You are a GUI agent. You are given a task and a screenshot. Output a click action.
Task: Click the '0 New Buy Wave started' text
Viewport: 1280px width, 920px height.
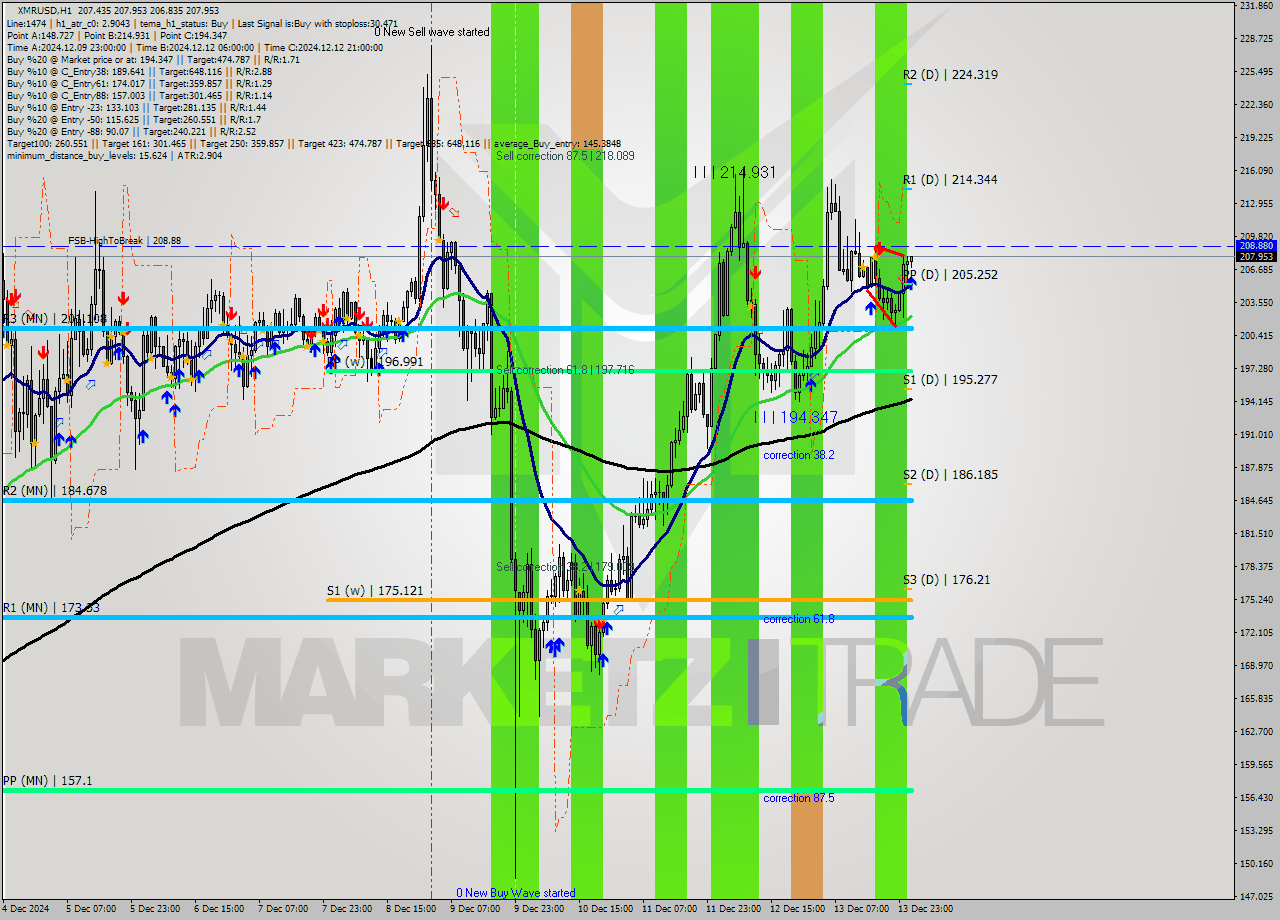click(x=516, y=893)
